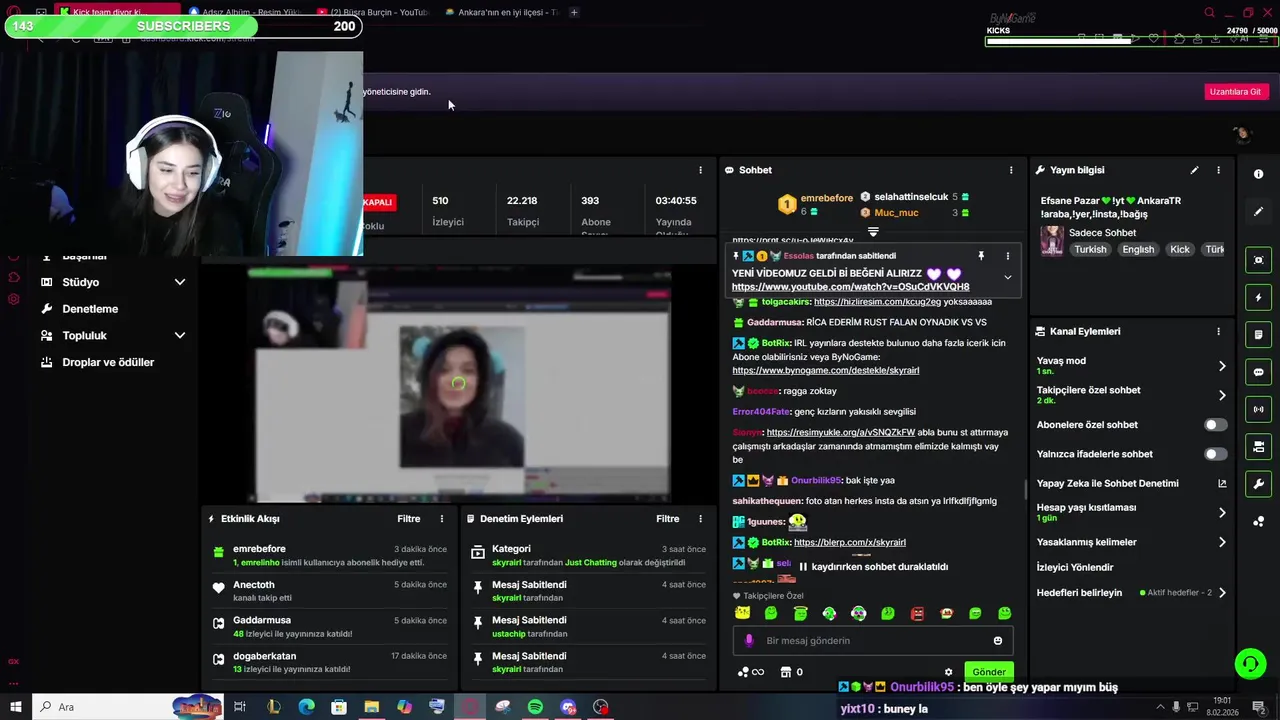1280x720 pixels.
Task: Click the lightning bolt icon in right toolbar
Action: pyautogui.click(x=1258, y=297)
